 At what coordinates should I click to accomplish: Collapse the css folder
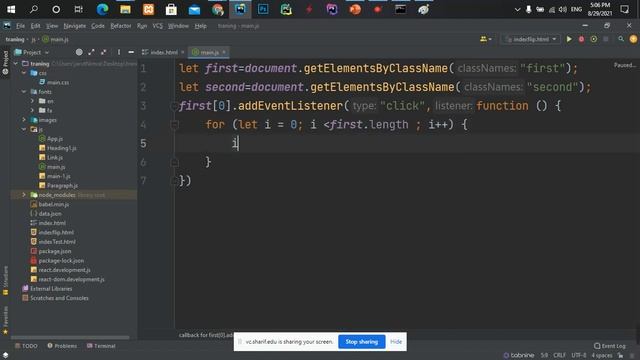click(24, 73)
